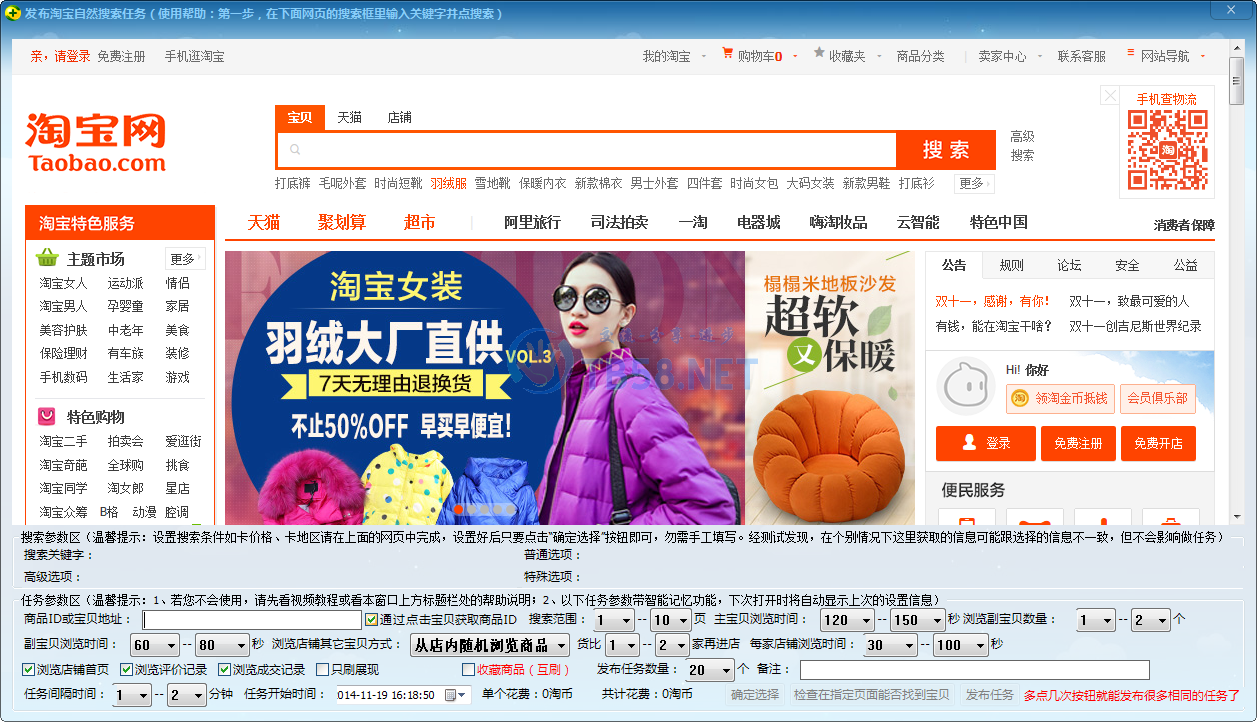The image size is (1257, 722).
Task: Switch to the 天猫 search tab
Action: coord(349,117)
